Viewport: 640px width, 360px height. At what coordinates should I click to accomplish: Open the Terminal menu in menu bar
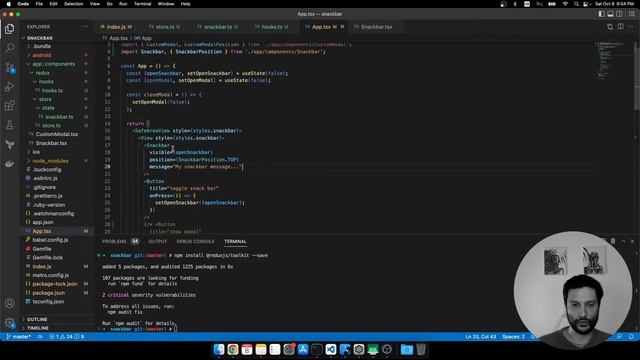(142, 4)
